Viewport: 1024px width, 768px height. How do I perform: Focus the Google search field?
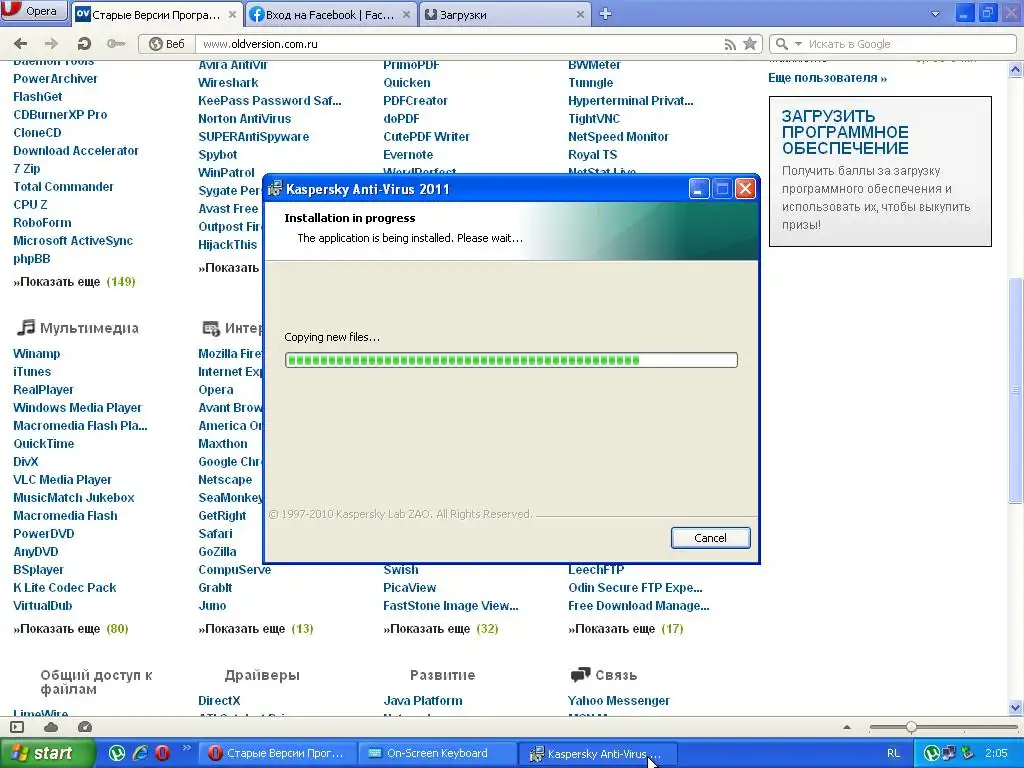click(908, 44)
